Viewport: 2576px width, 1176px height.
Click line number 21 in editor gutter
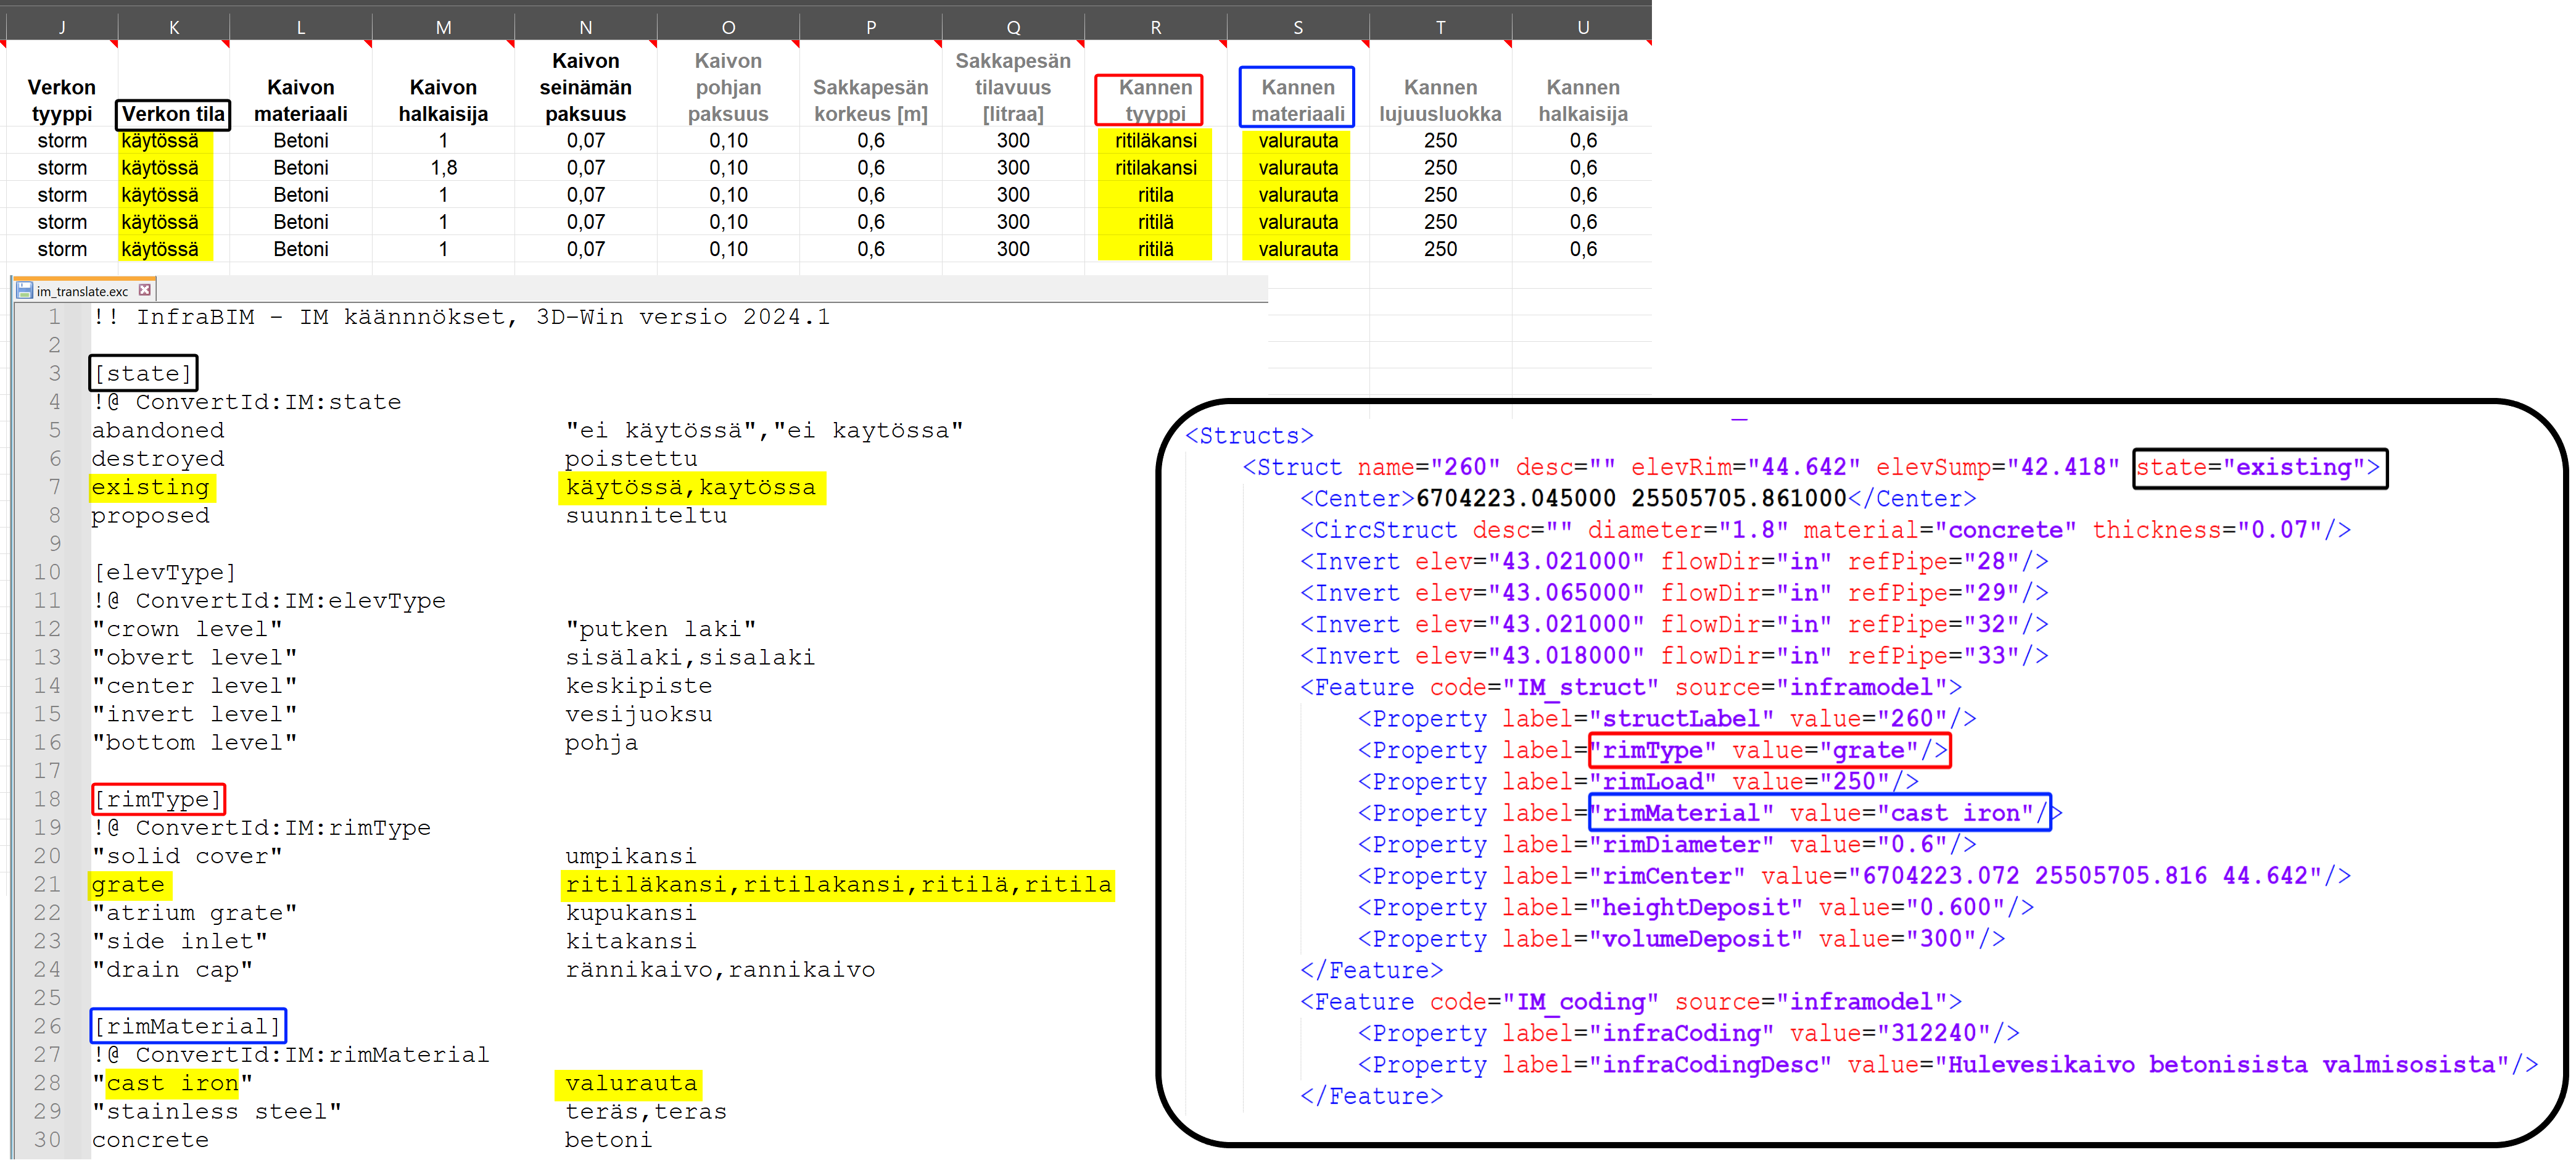pos(48,884)
